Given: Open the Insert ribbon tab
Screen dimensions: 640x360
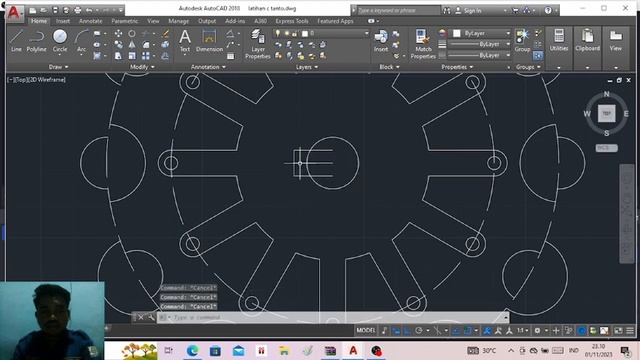Looking at the screenshot, I should (63, 21).
